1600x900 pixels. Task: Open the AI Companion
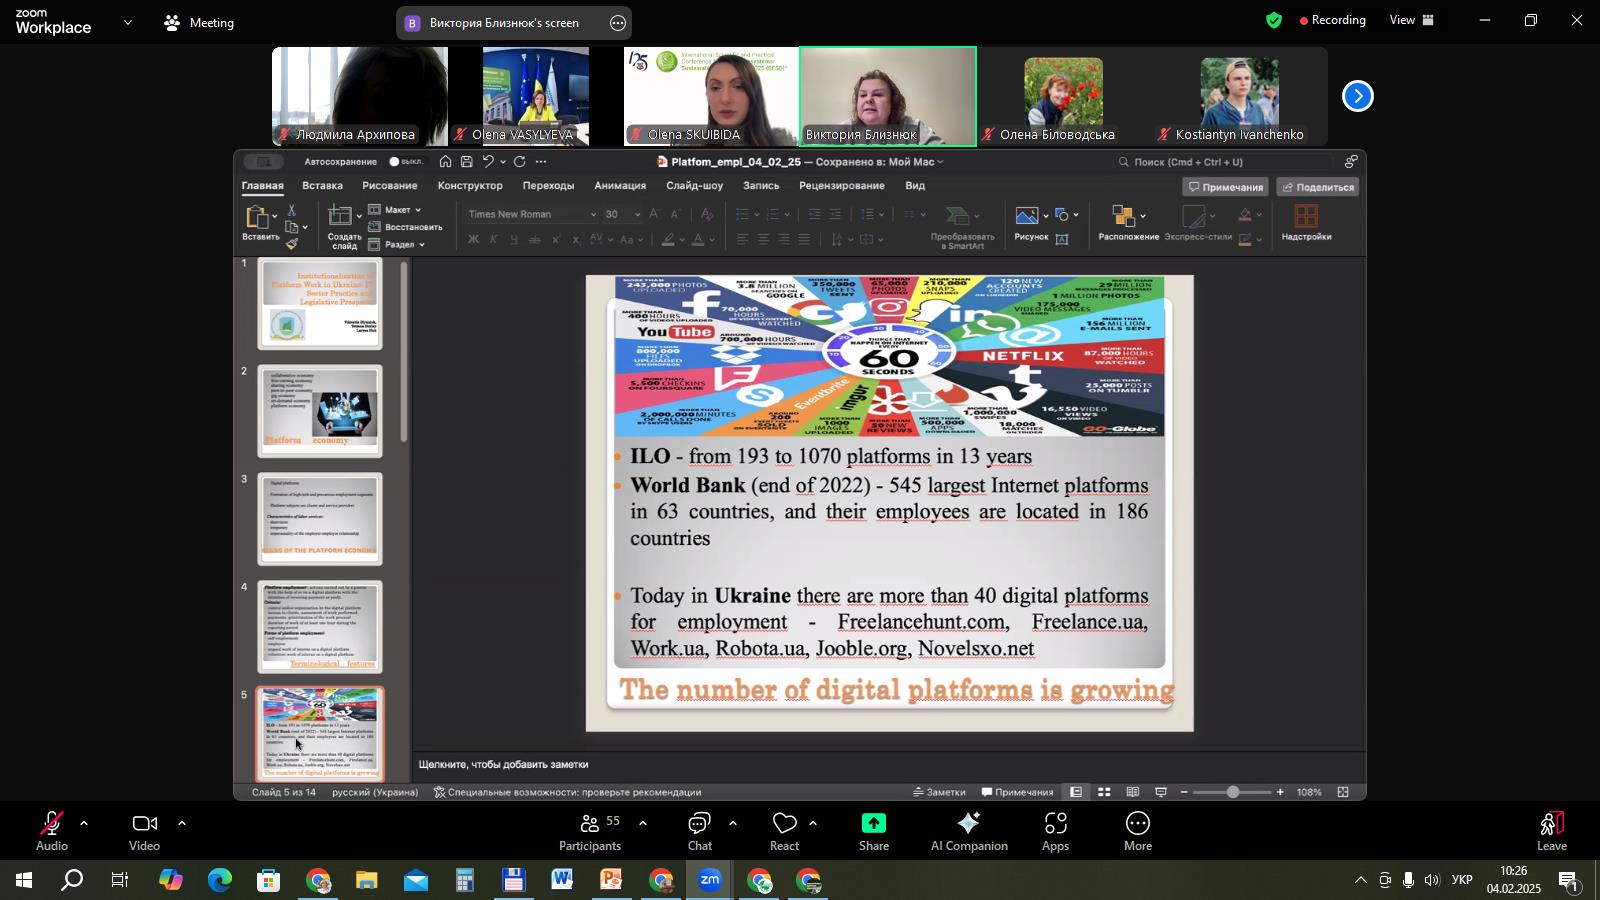tap(968, 830)
